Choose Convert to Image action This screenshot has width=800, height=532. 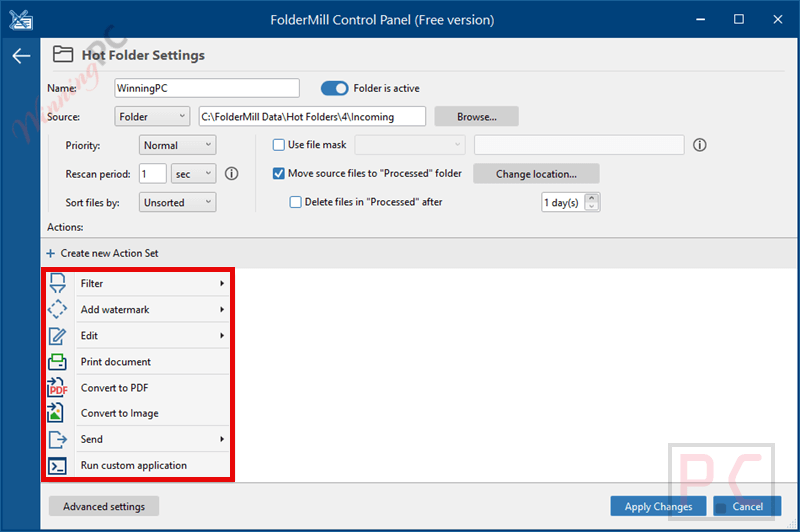(x=138, y=413)
